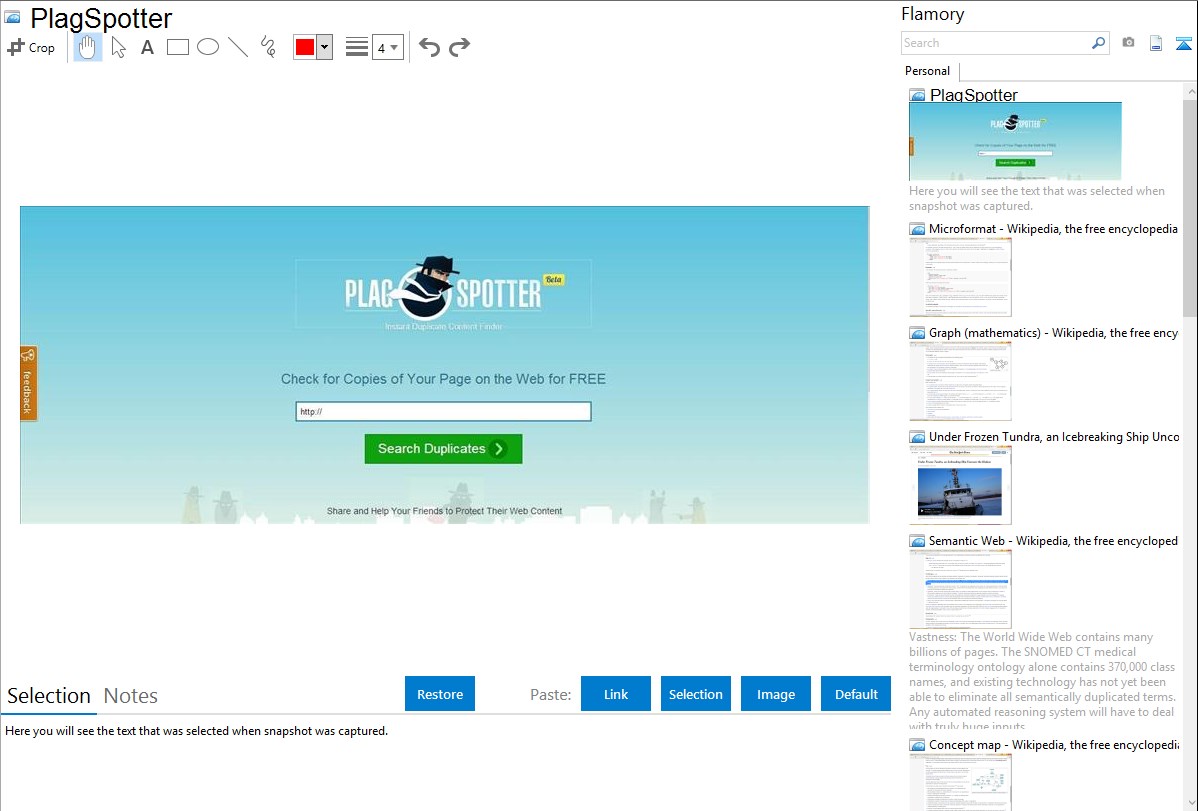The width and height of the screenshot is (1198, 811).
Task: Click the Semantic Web - Wikipedia title
Action: [1053, 540]
